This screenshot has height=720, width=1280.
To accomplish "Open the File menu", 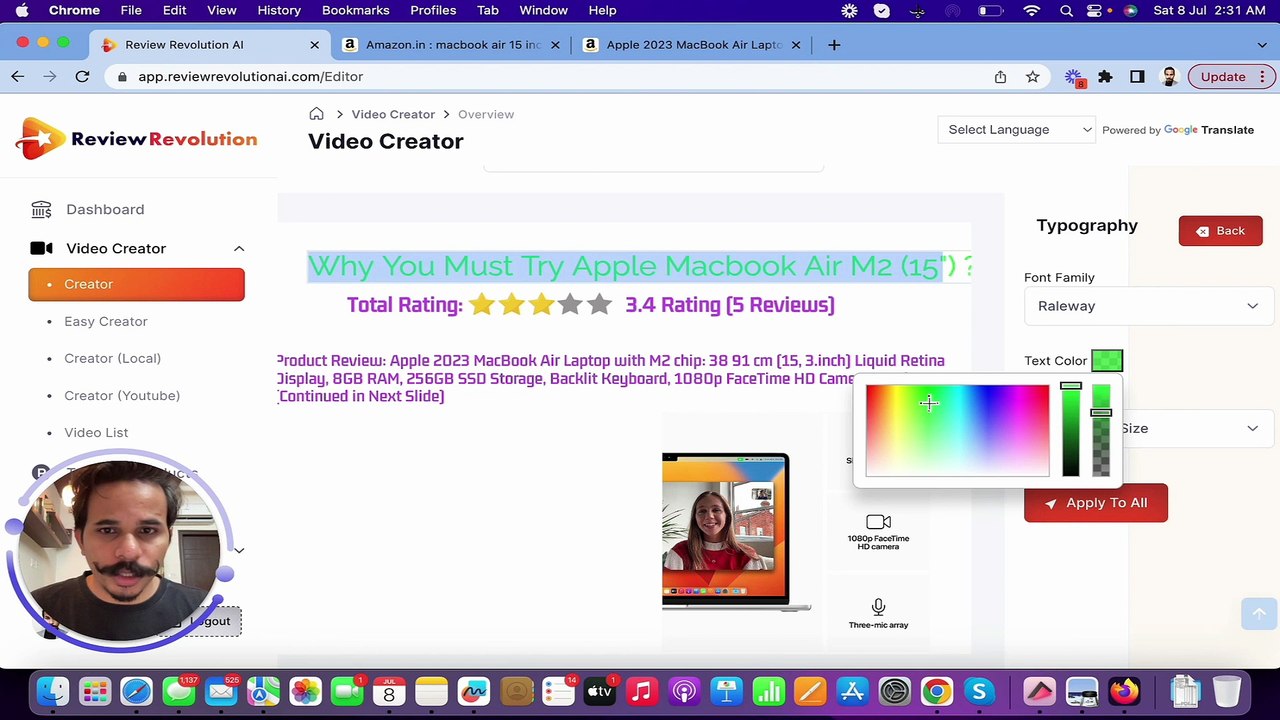I will click(131, 10).
